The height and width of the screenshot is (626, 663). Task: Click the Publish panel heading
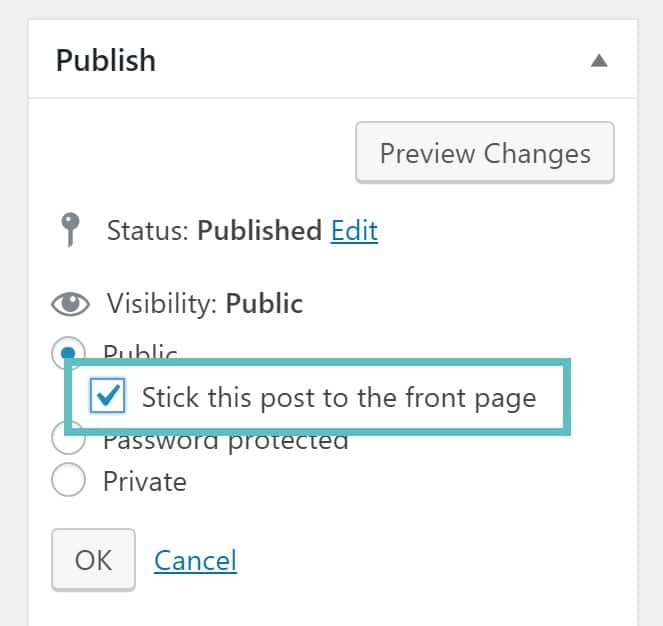pyautogui.click(x=106, y=61)
